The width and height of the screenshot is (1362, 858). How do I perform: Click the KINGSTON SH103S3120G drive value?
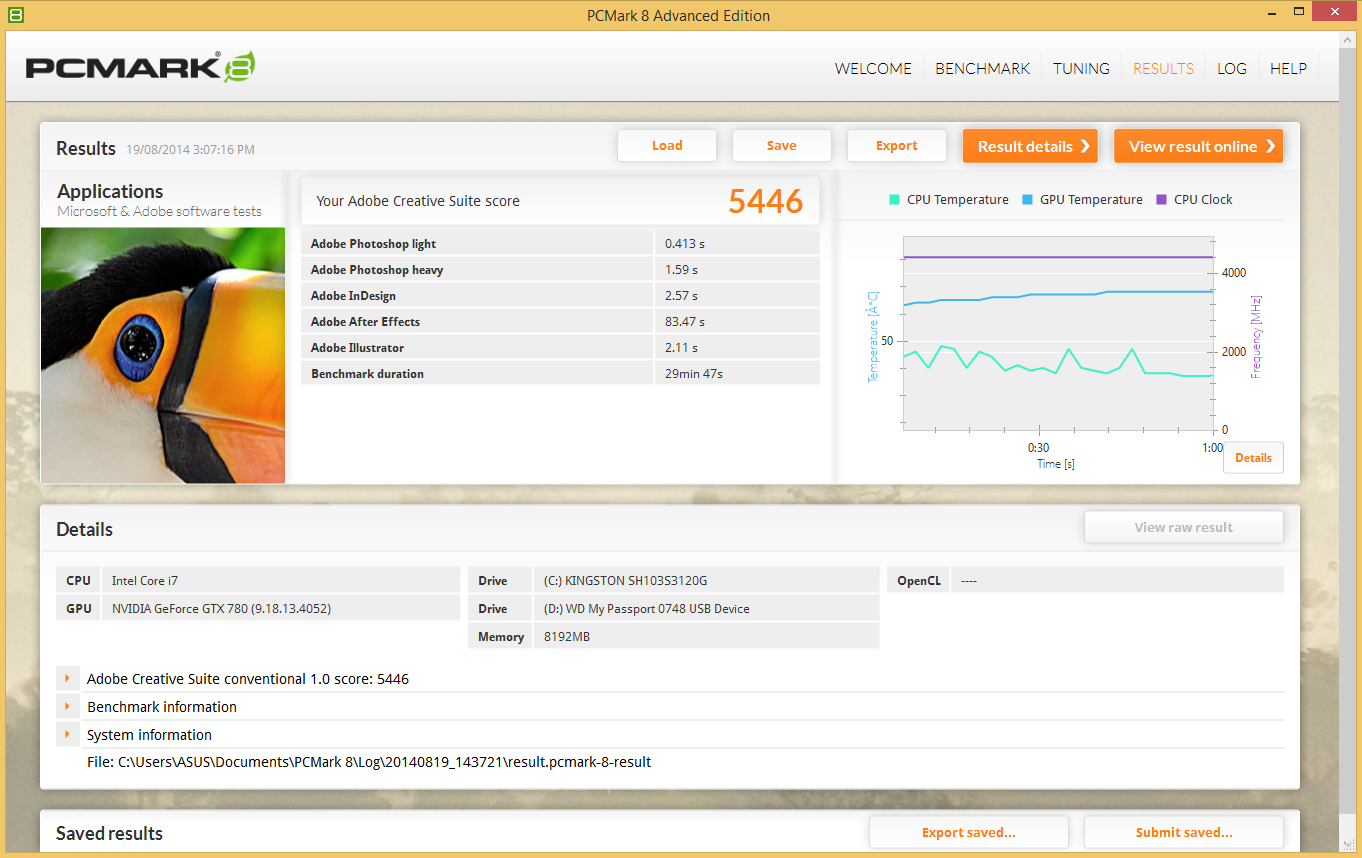(x=706, y=580)
